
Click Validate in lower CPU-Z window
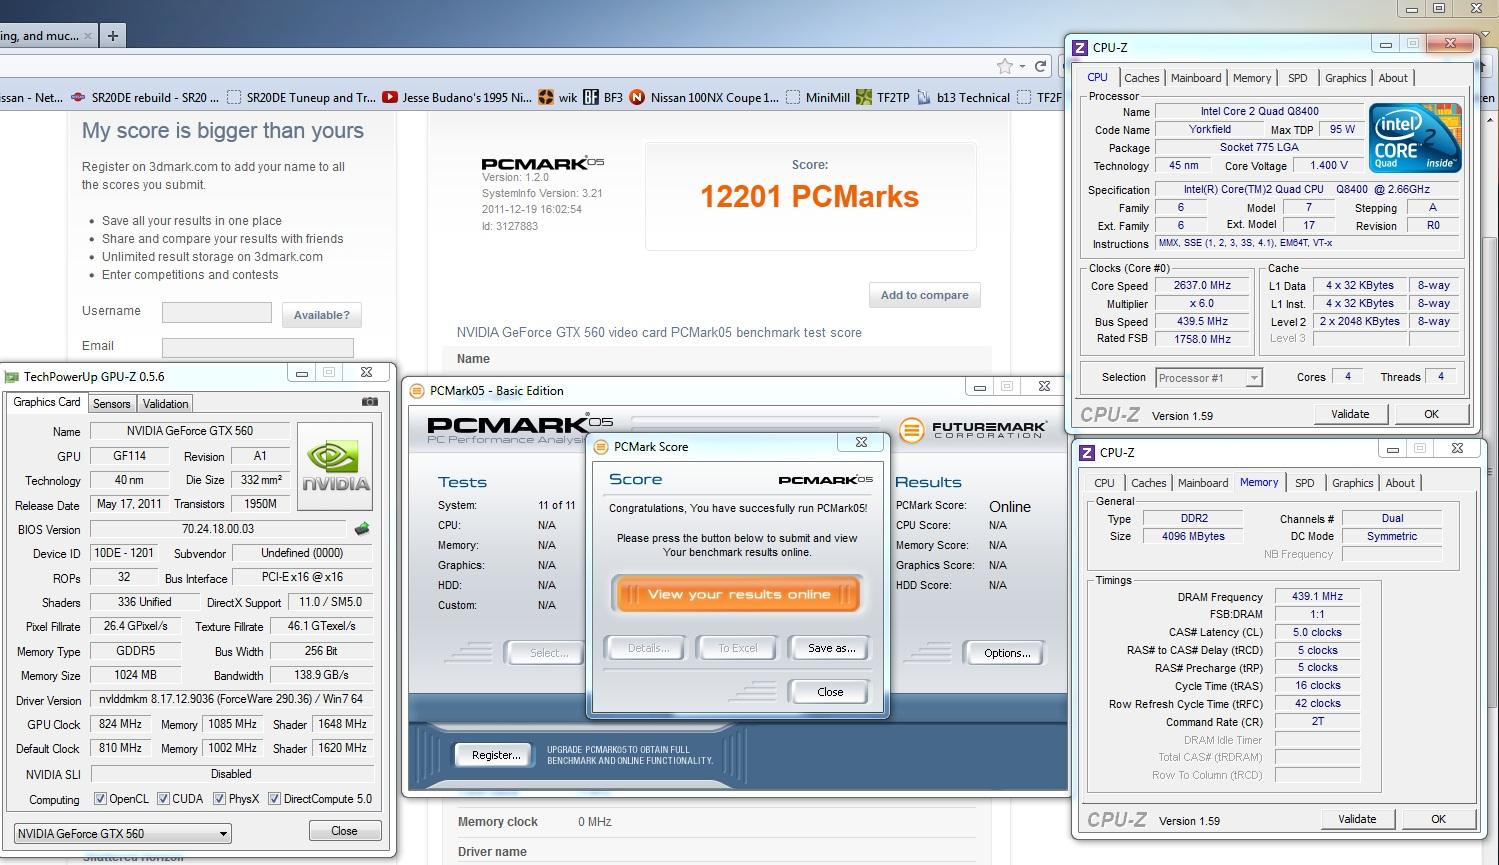click(x=1356, y=819)
